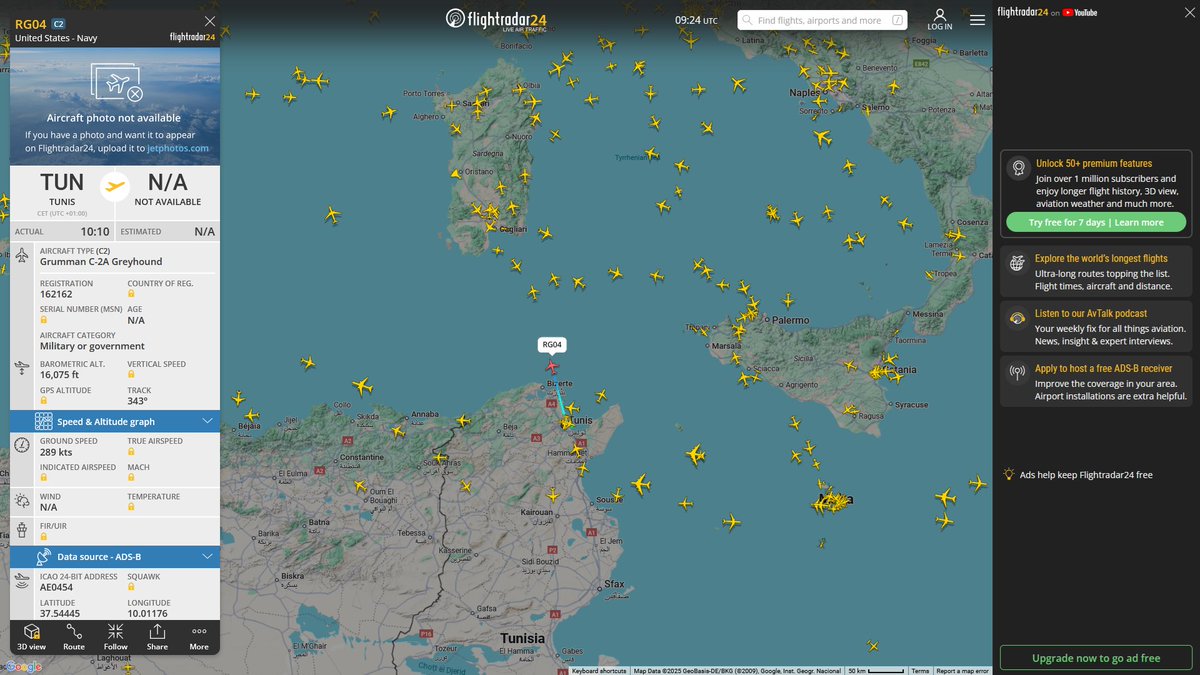Click the Palermo city label on map

(790, 320)
